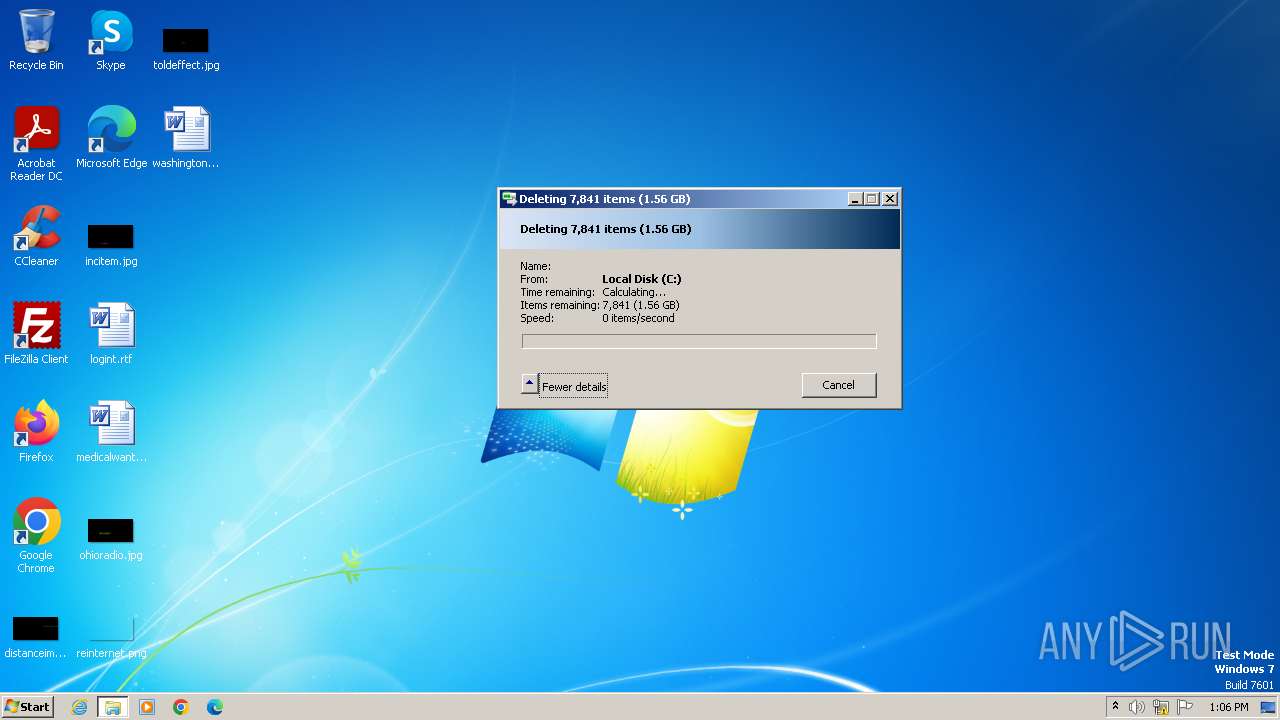Open the volume speaker tray icon
Viewport: 1280px width, 720px height.
[1137, 707]
